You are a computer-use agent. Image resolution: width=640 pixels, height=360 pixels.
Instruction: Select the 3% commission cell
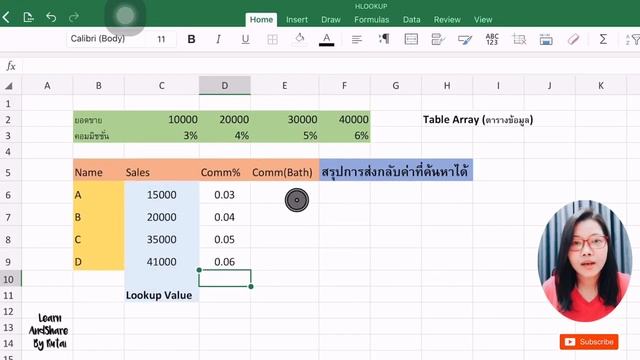tap(162, 135)
